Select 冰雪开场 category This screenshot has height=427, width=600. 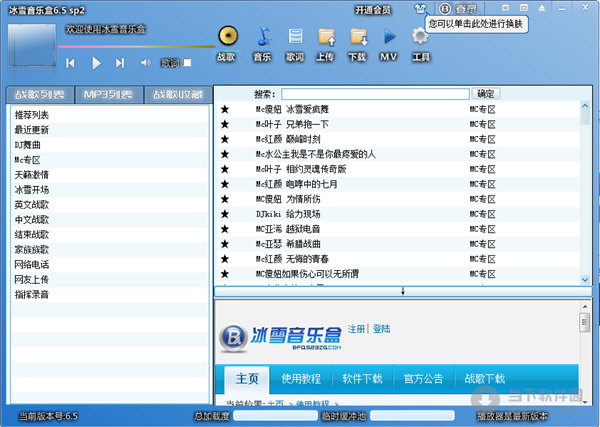32,190
